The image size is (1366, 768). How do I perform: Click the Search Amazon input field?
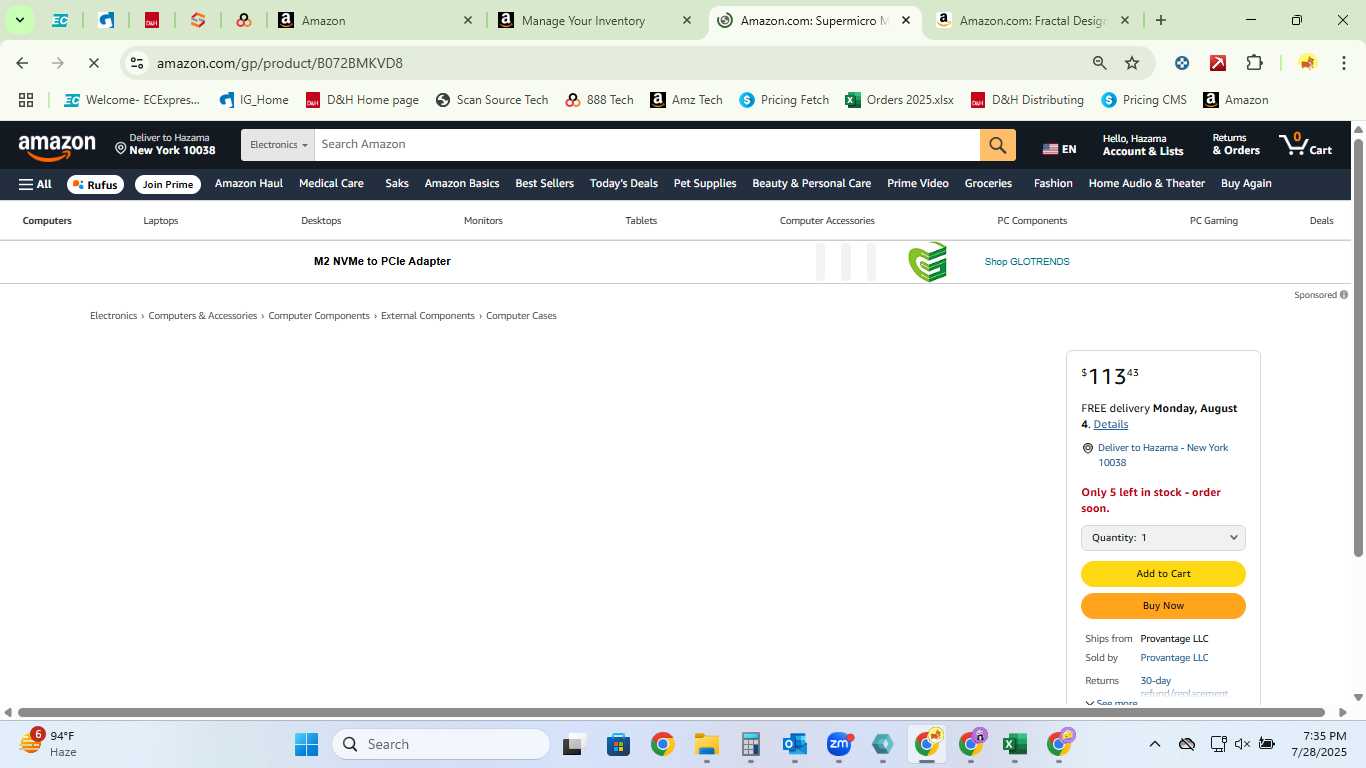pyautogui.click(x=647, y=145)
